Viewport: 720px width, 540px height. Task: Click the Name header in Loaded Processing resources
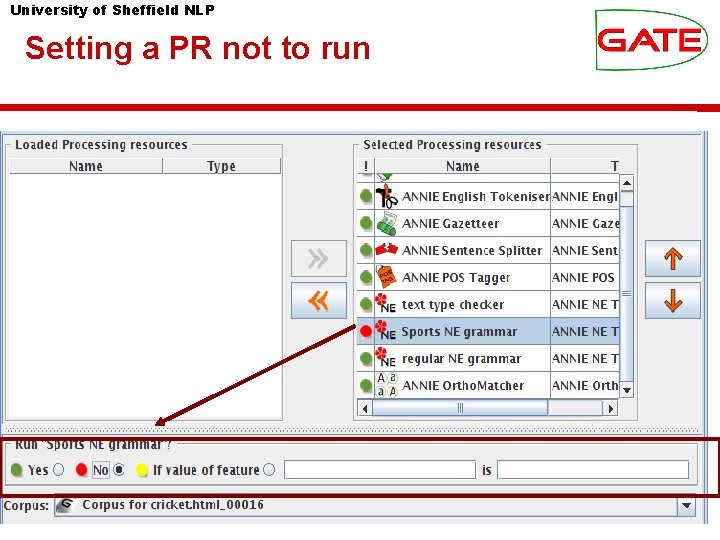(86, 166)
